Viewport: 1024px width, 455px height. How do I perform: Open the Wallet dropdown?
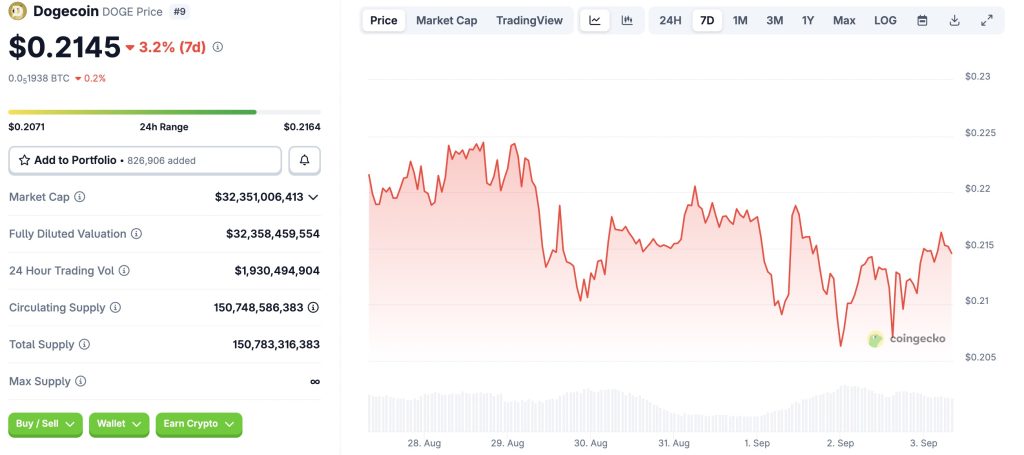pyautogui.click(x=119, y=424)
